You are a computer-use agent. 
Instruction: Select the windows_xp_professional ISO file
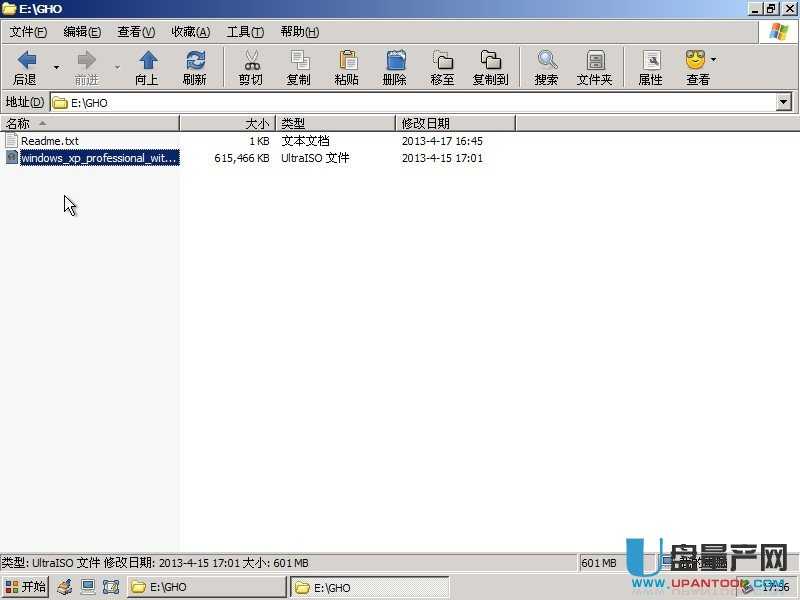(99, 158)
